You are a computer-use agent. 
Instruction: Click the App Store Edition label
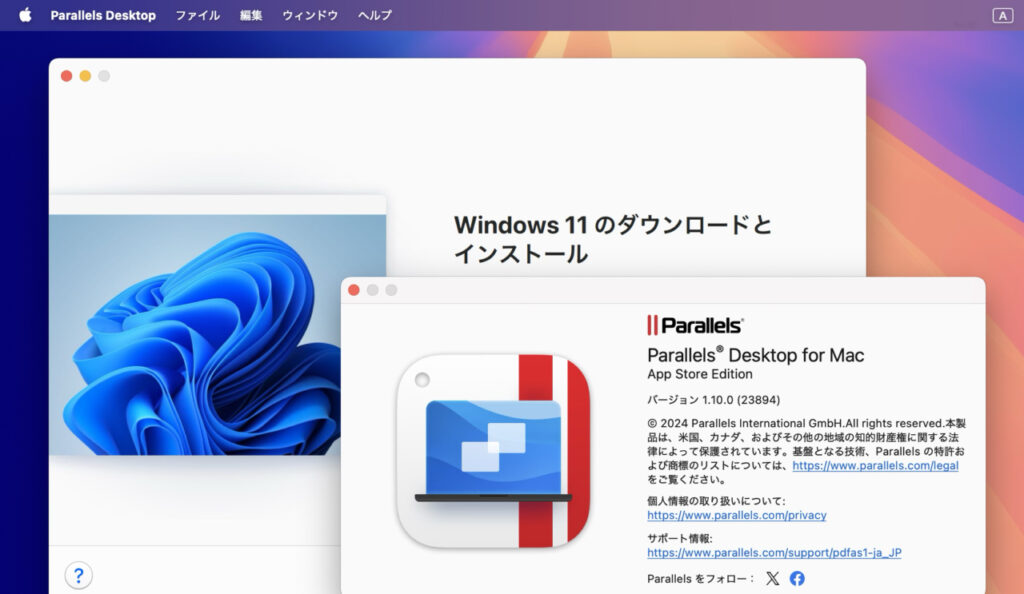(x=700, y=371)
